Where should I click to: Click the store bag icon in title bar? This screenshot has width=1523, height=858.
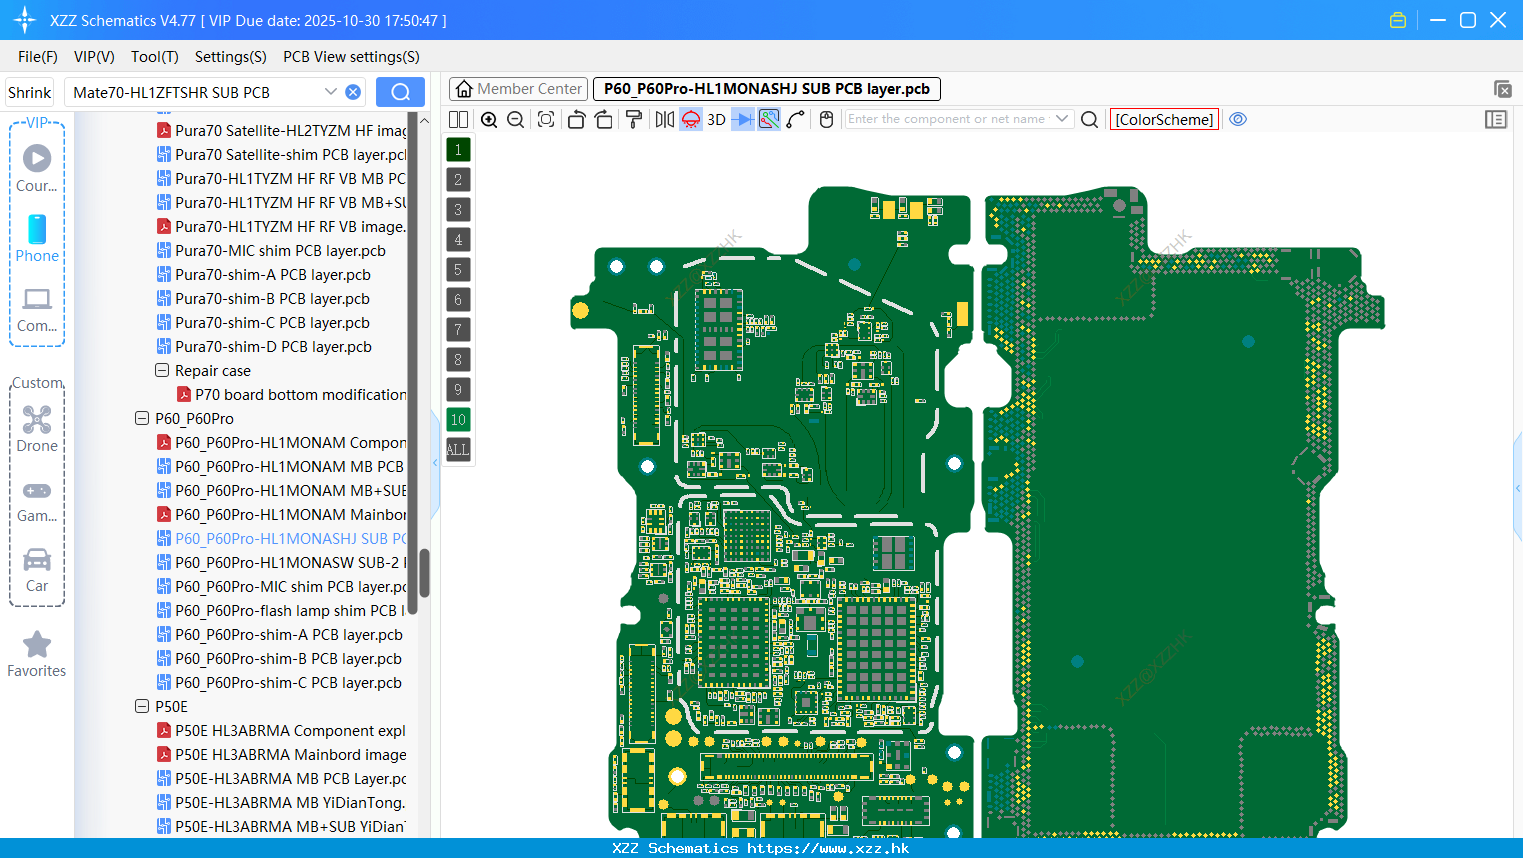pos(1398,20)
